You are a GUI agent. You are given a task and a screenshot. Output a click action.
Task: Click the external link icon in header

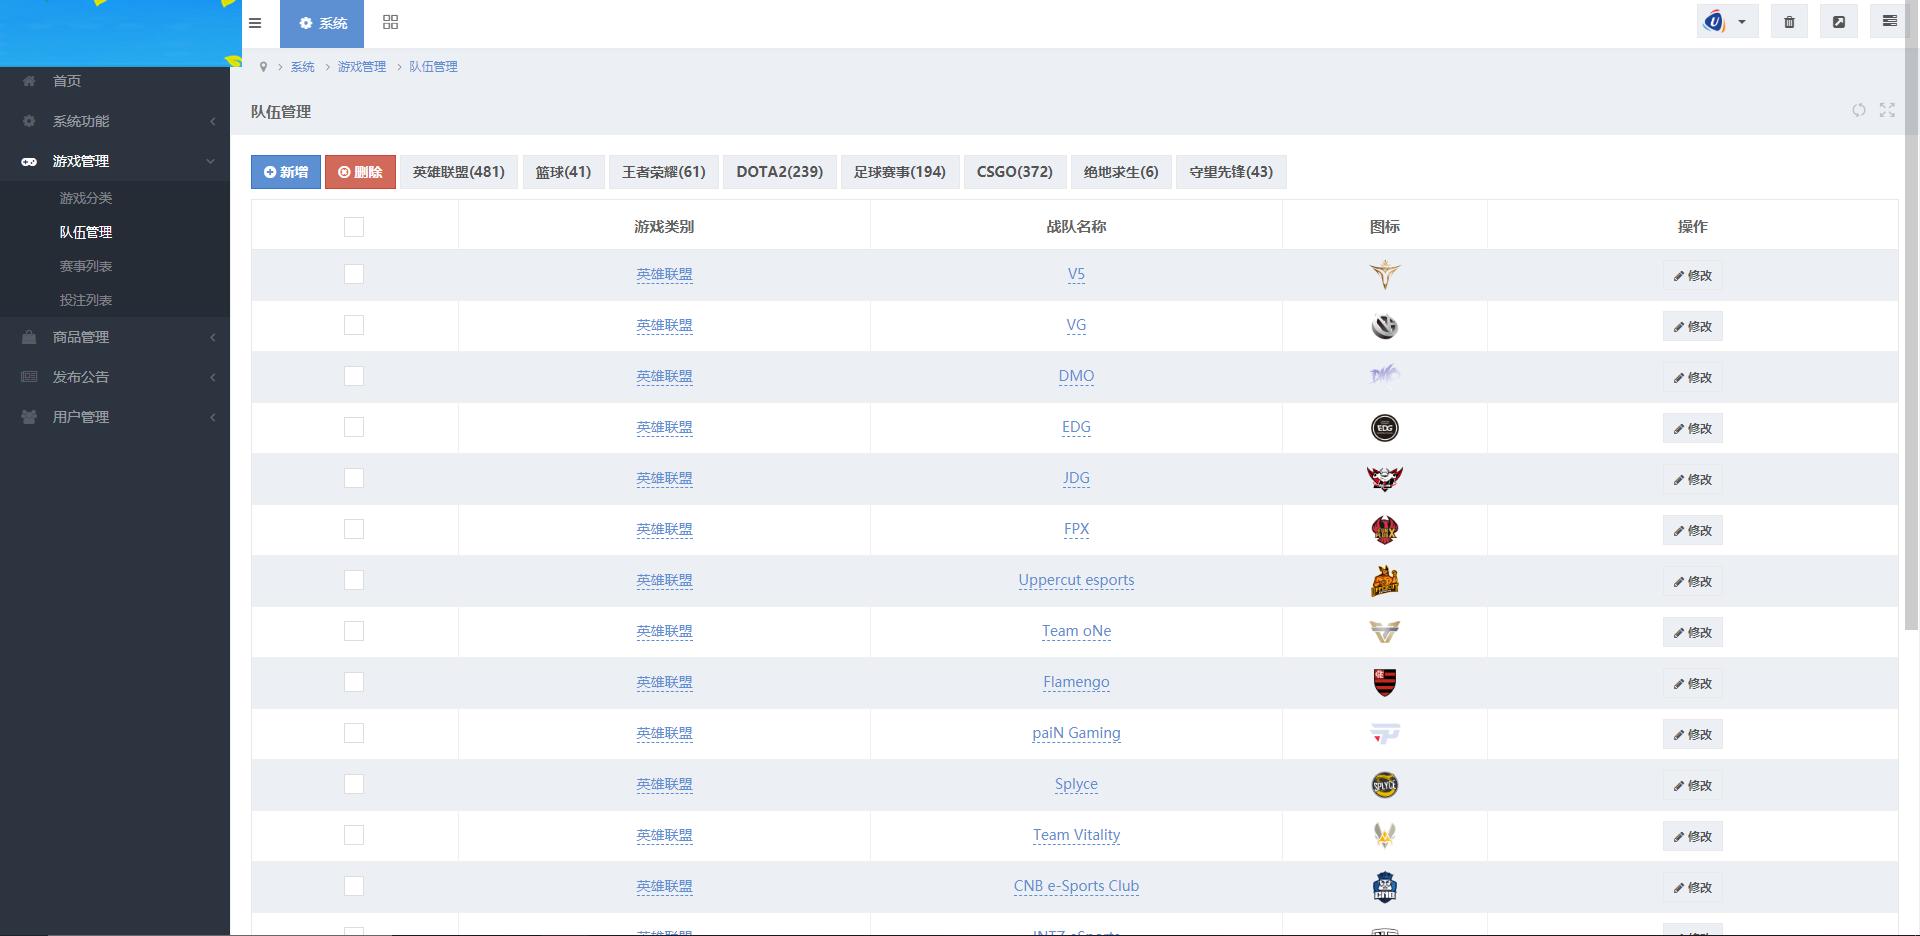click(1838, 22)
